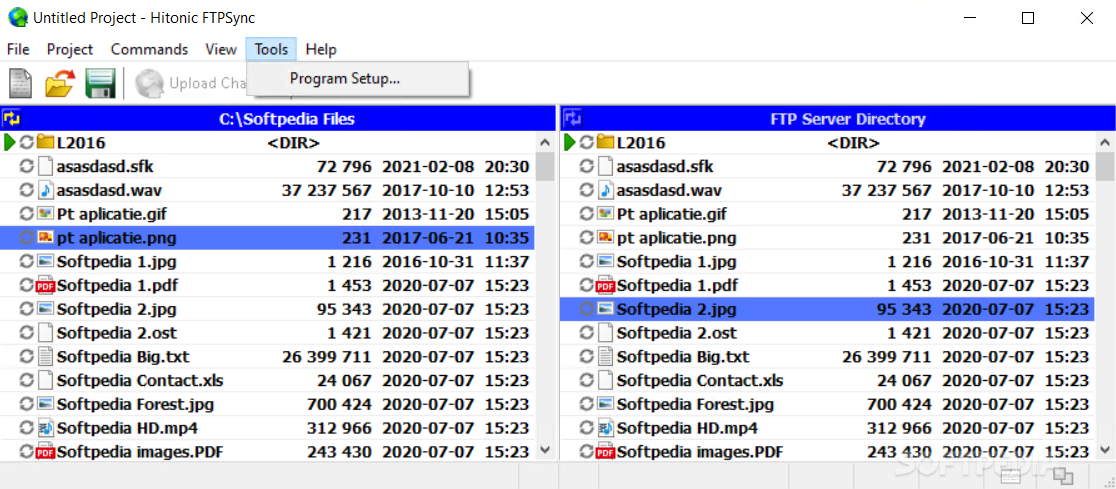Toggle sync state for left asasdasd.sfk

(27, 167)
